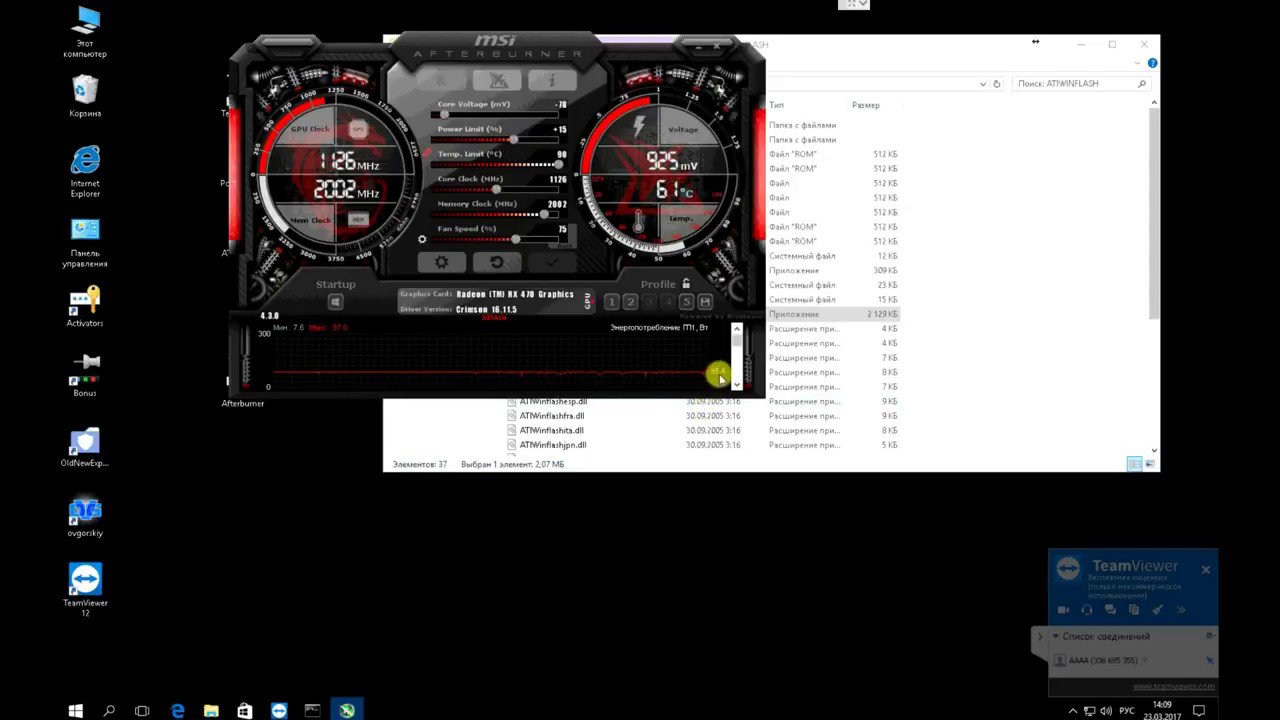Open TeamViewer whiteboard brush icon

pos(1157,610)
